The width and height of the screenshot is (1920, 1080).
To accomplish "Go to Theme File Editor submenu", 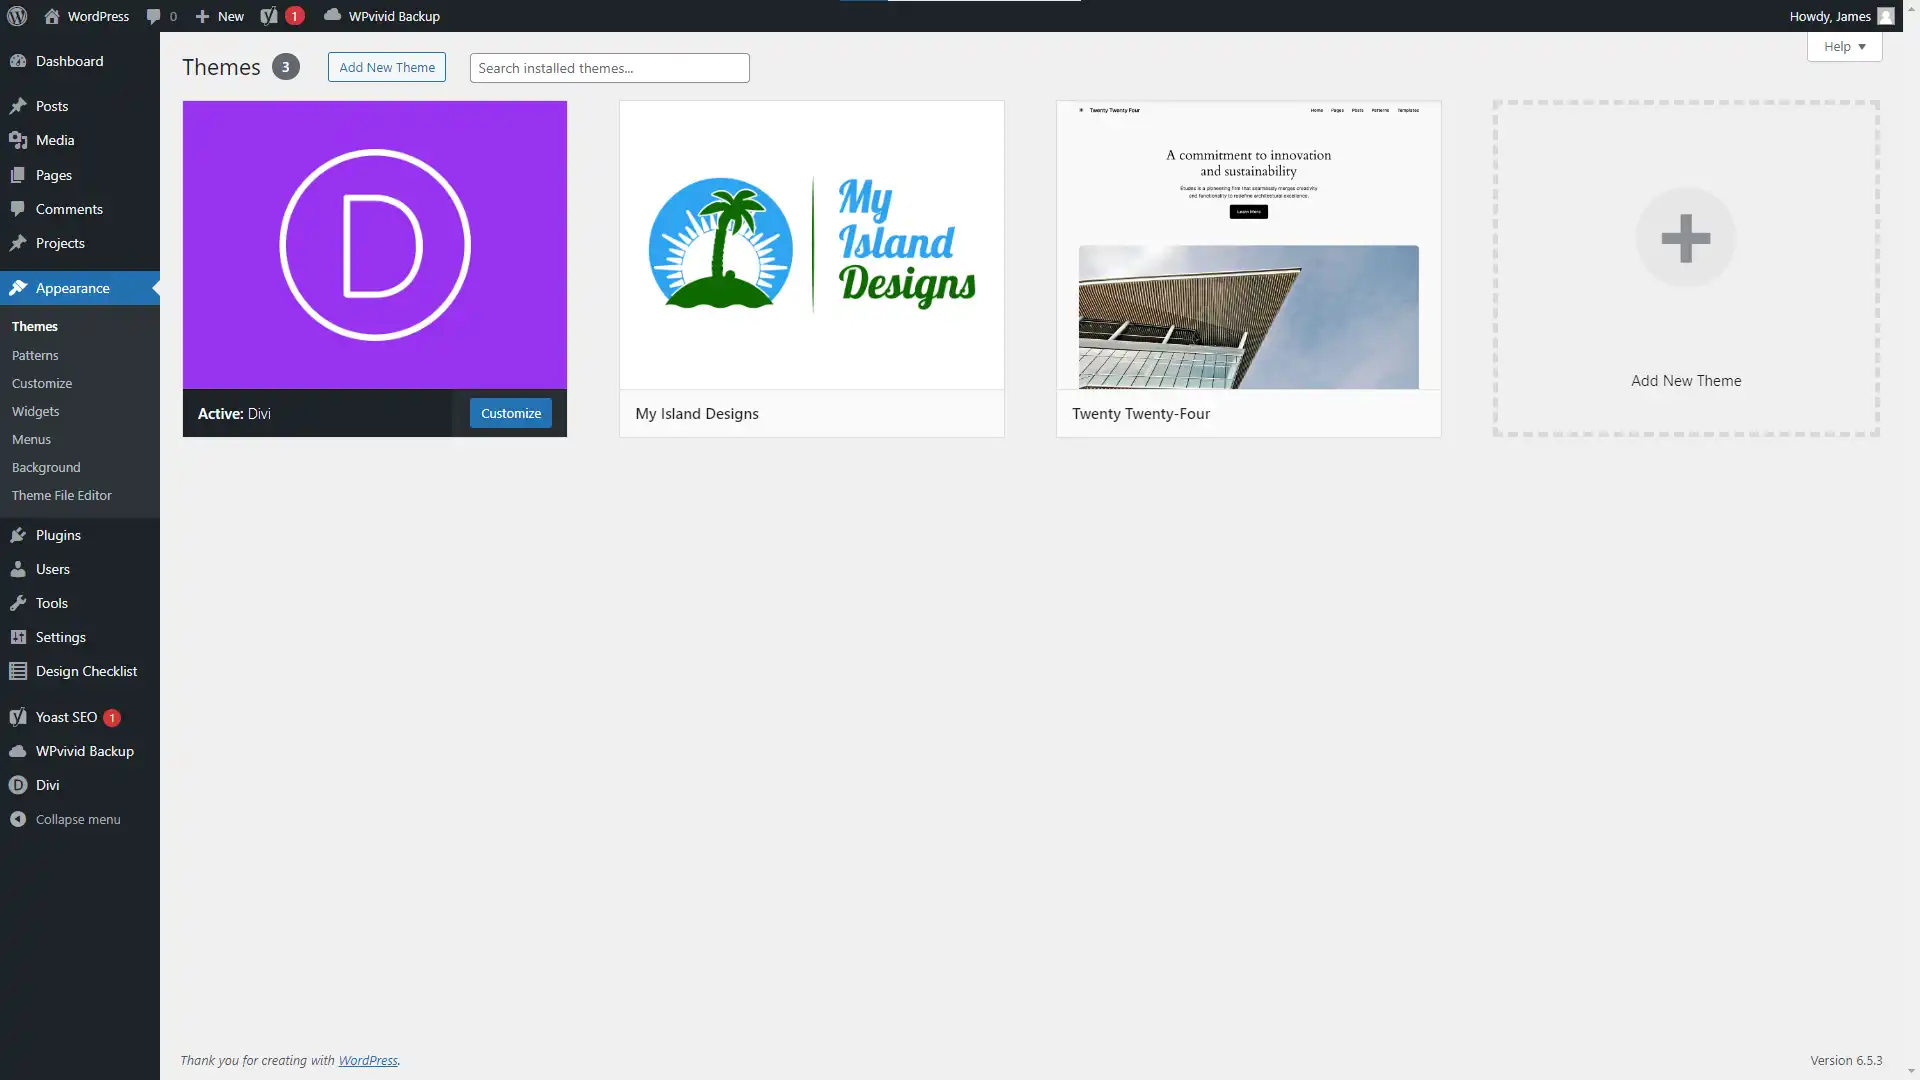I will point(62,495).
